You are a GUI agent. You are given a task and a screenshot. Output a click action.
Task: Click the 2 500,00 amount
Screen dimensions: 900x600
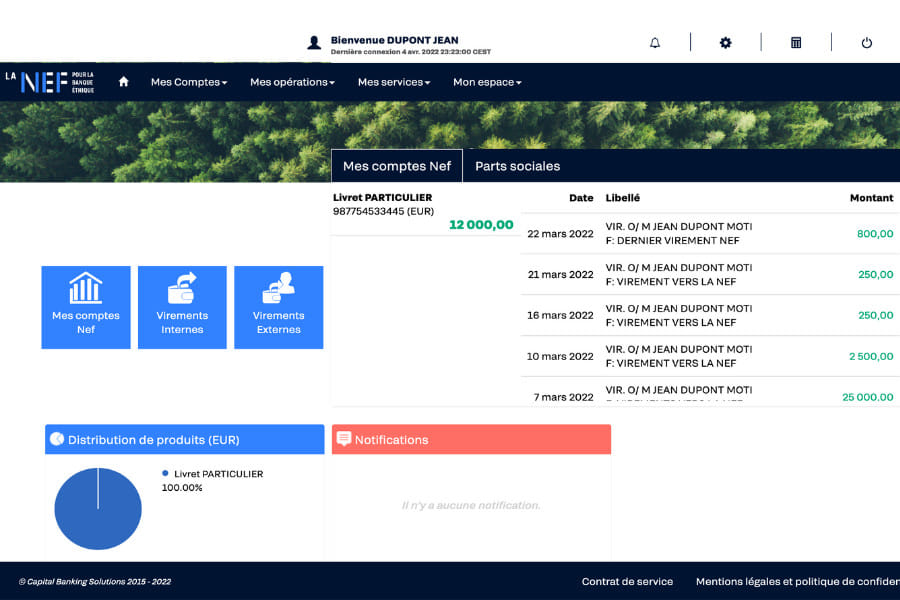coord(871,356)
